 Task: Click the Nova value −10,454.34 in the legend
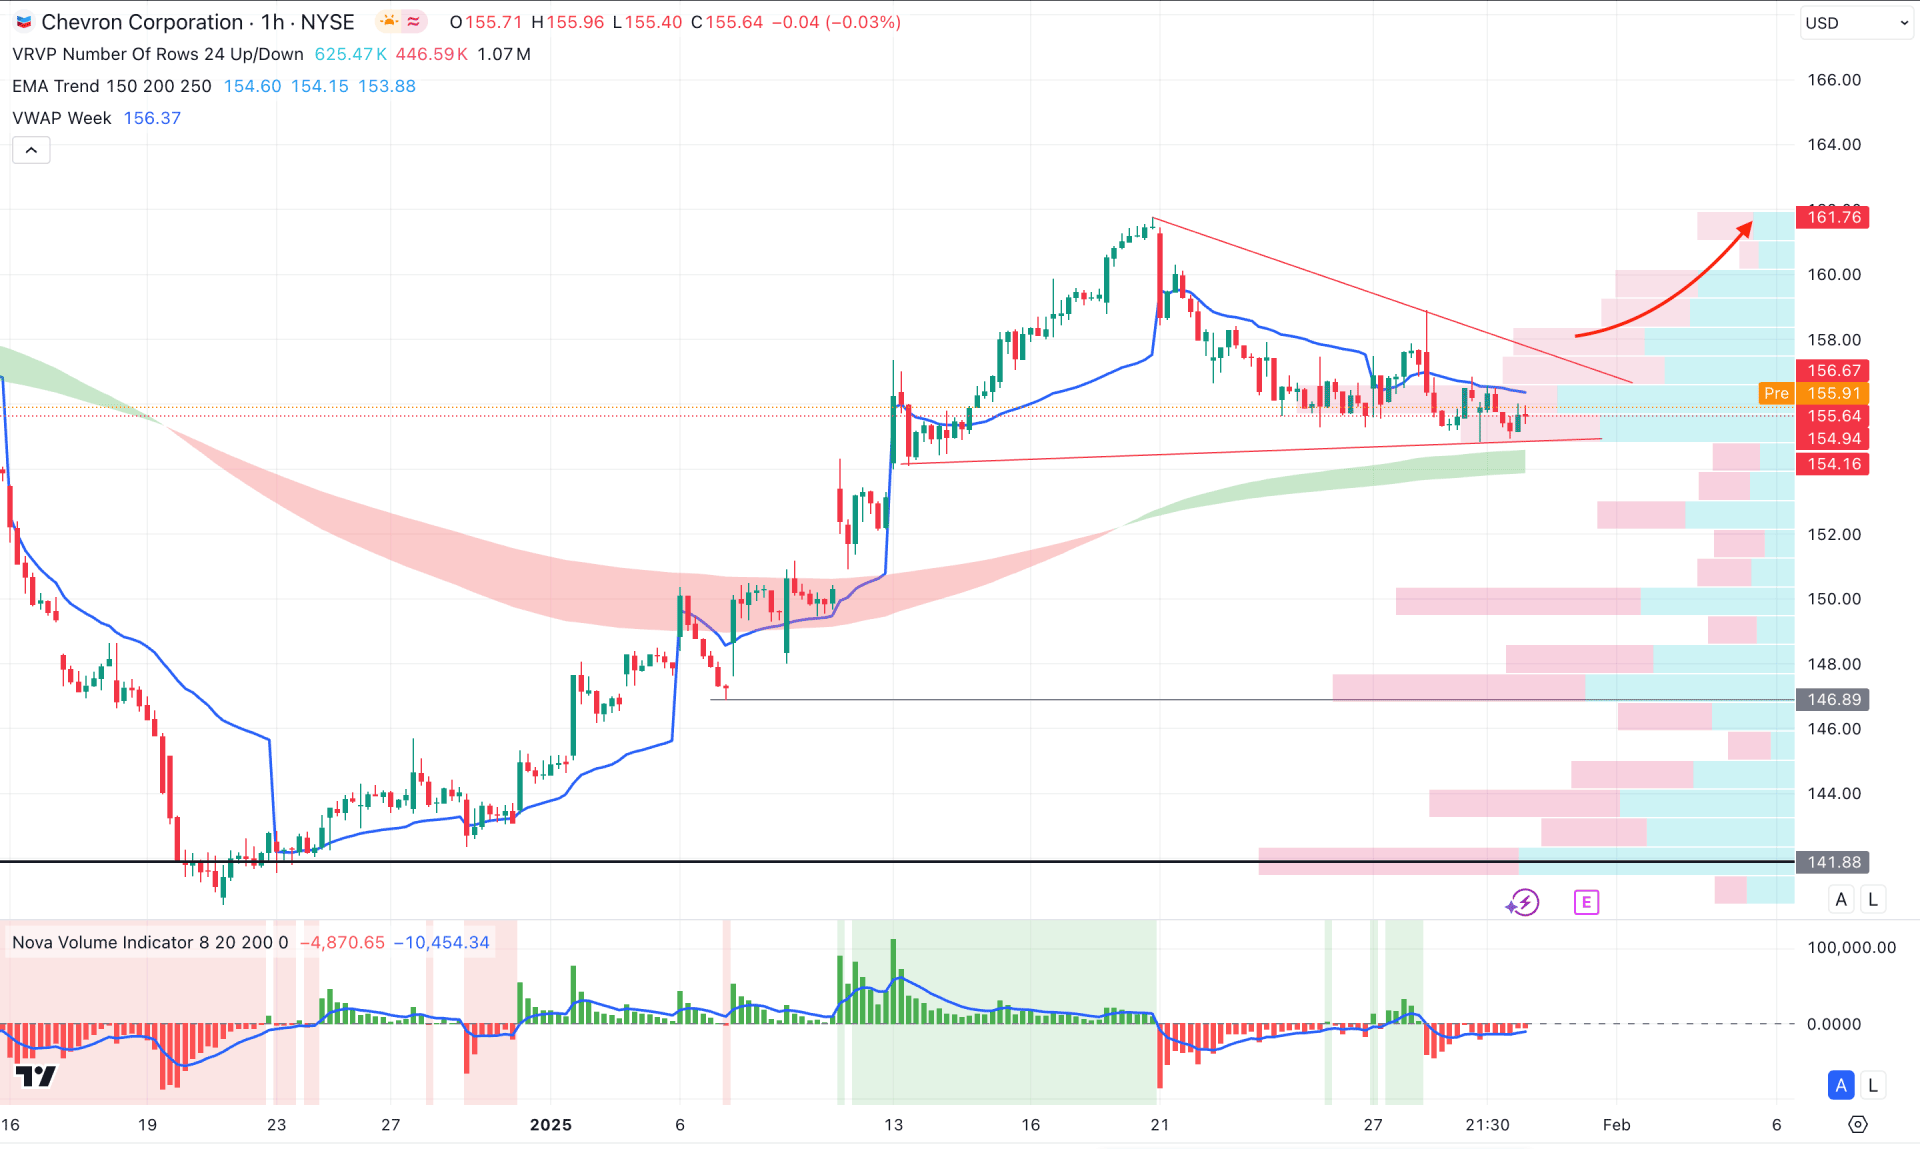[x=441, y=942]
